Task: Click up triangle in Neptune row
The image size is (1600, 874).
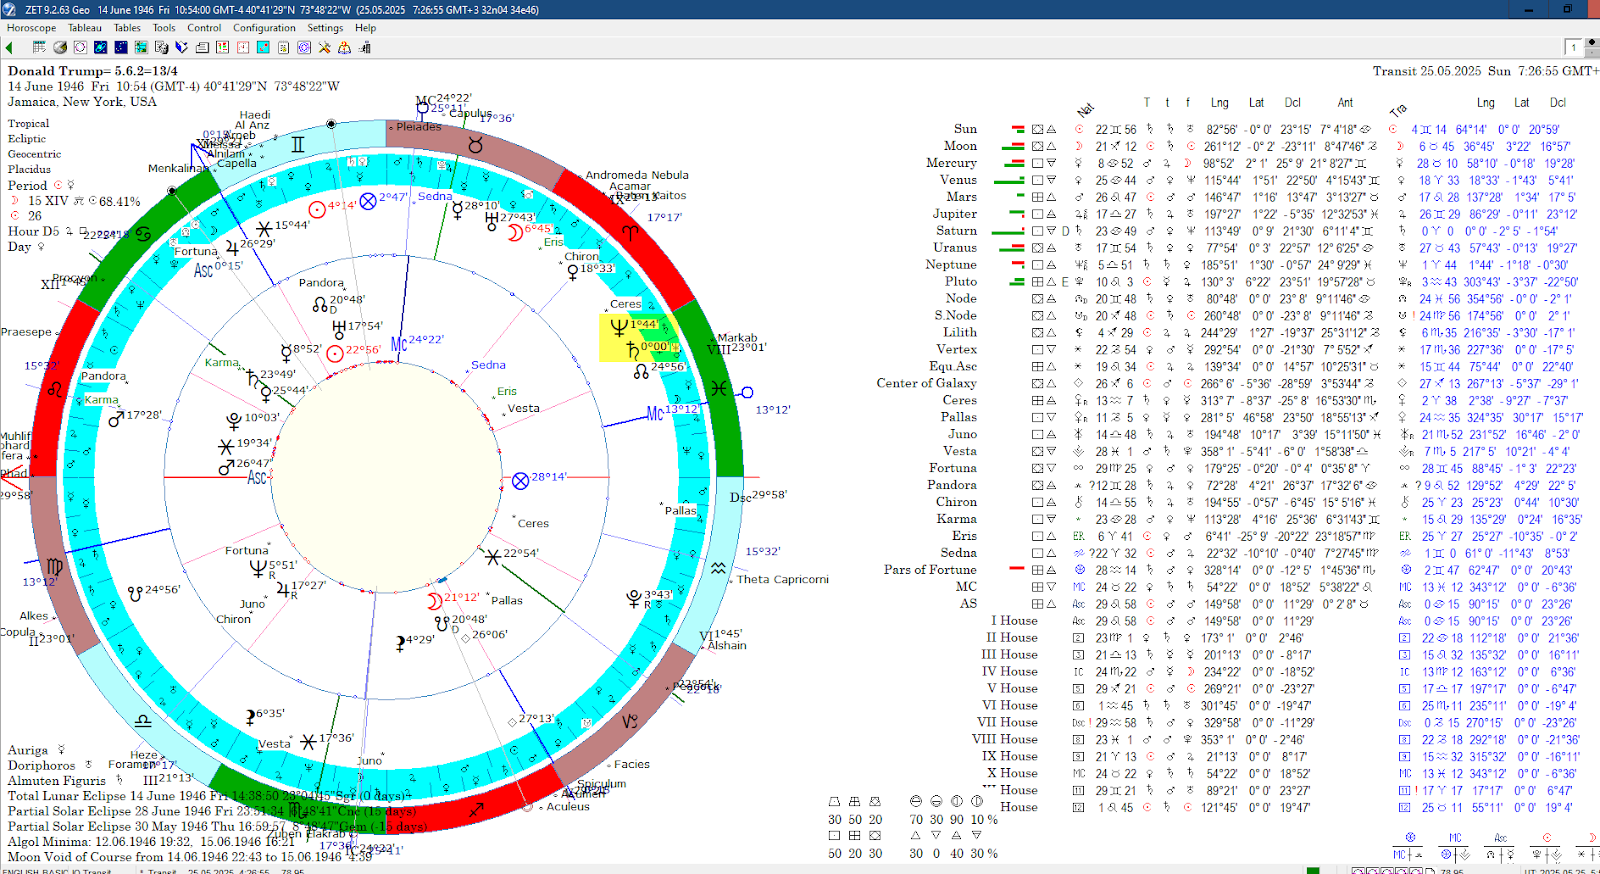Action: tap(1051, 265)
